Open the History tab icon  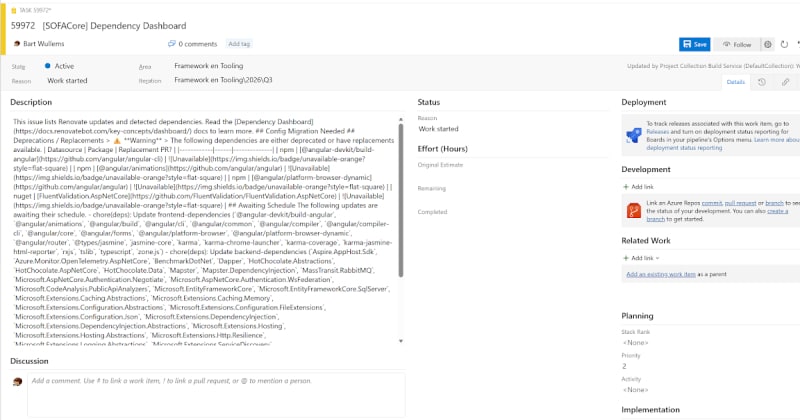coord(762,82)
